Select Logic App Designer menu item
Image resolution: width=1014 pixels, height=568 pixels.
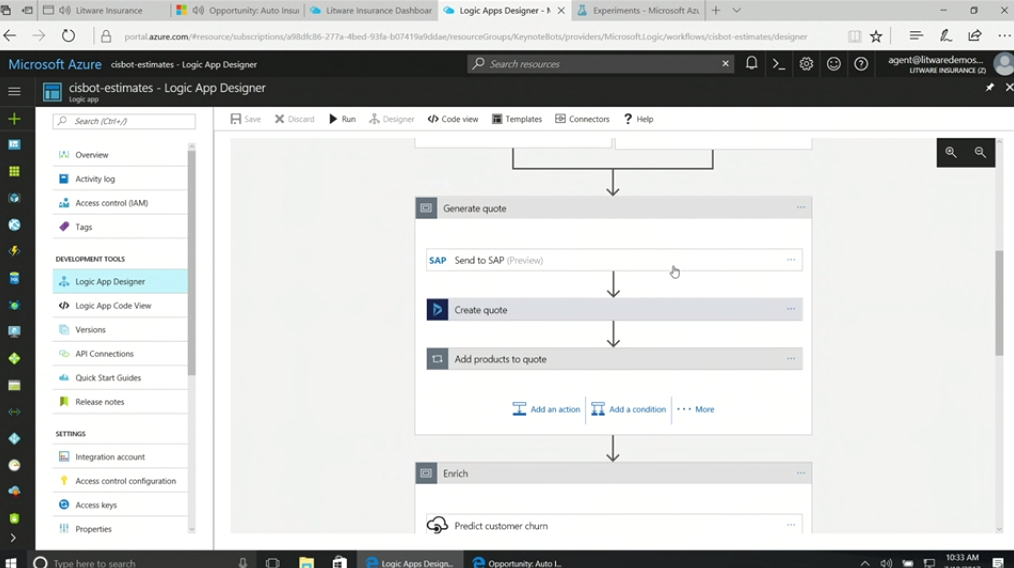click(120, 281)
